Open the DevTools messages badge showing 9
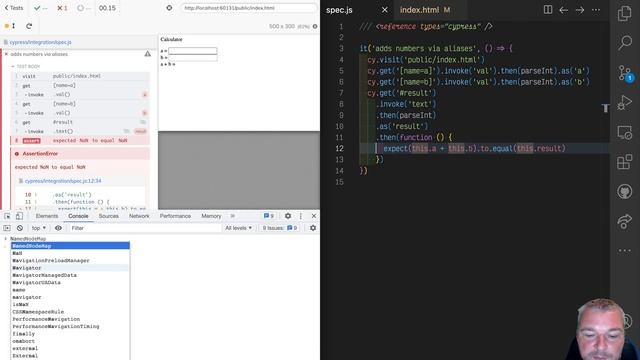Viewport: 640px width, 360px height. [x=269, y=216]
